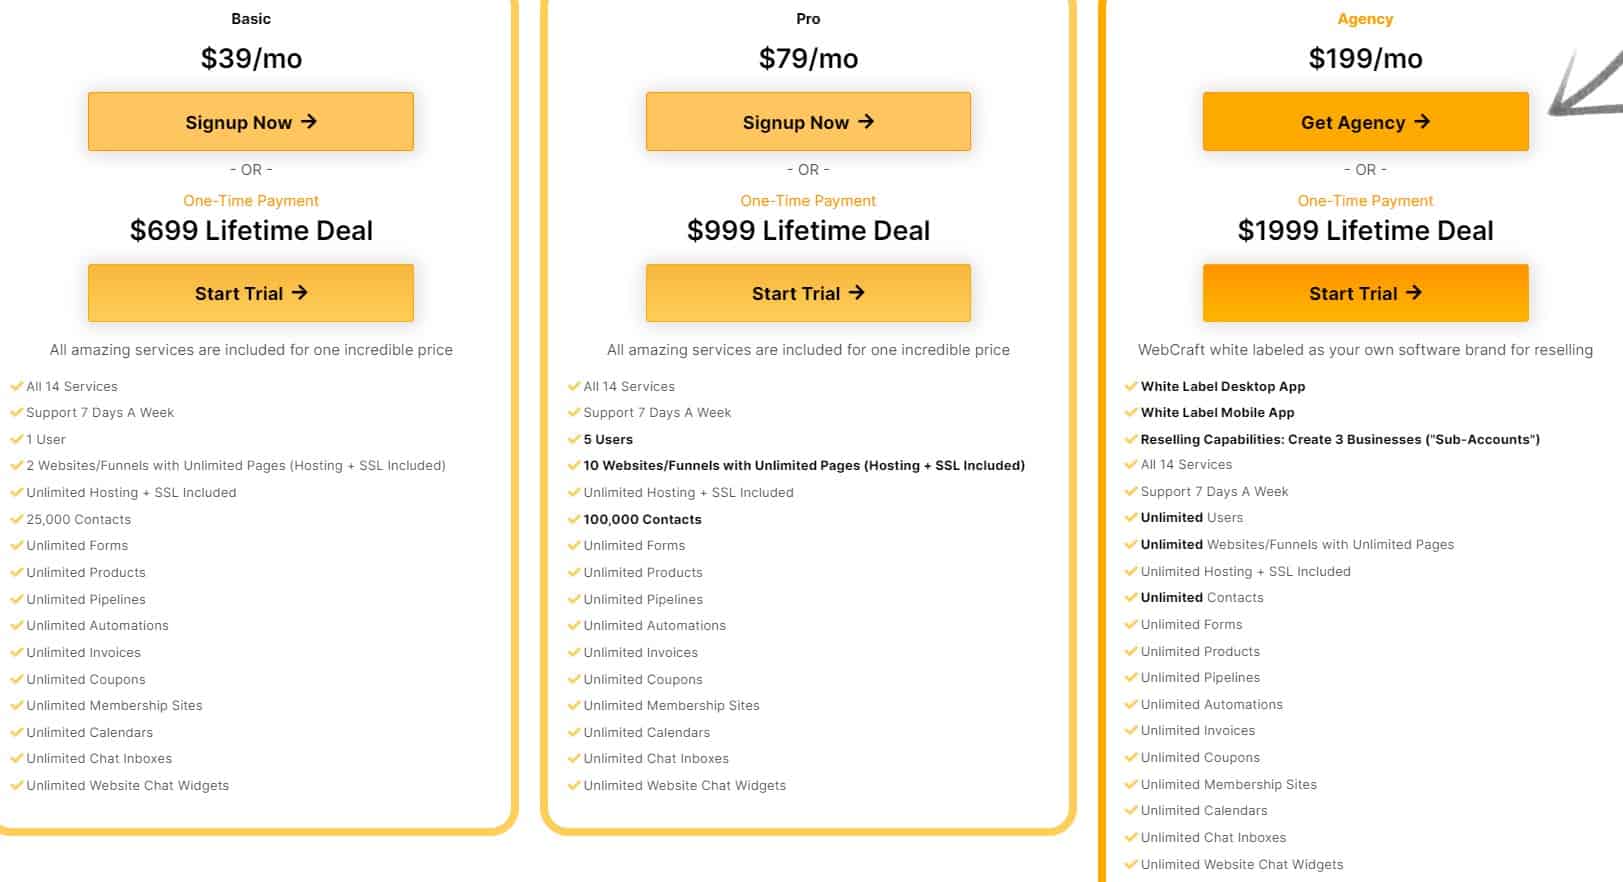Viewport: 1623px width, 882px height.
Task: Click the Get Agency button
Action: point(1365,122)
